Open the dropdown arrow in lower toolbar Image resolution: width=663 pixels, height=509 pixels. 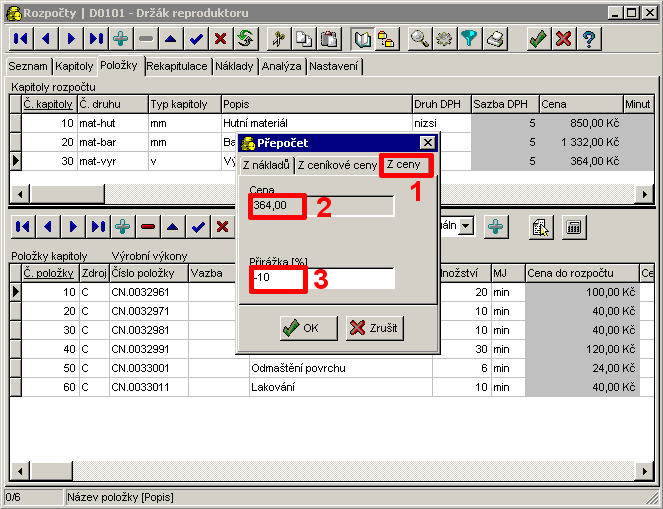(x=466, y=227)
